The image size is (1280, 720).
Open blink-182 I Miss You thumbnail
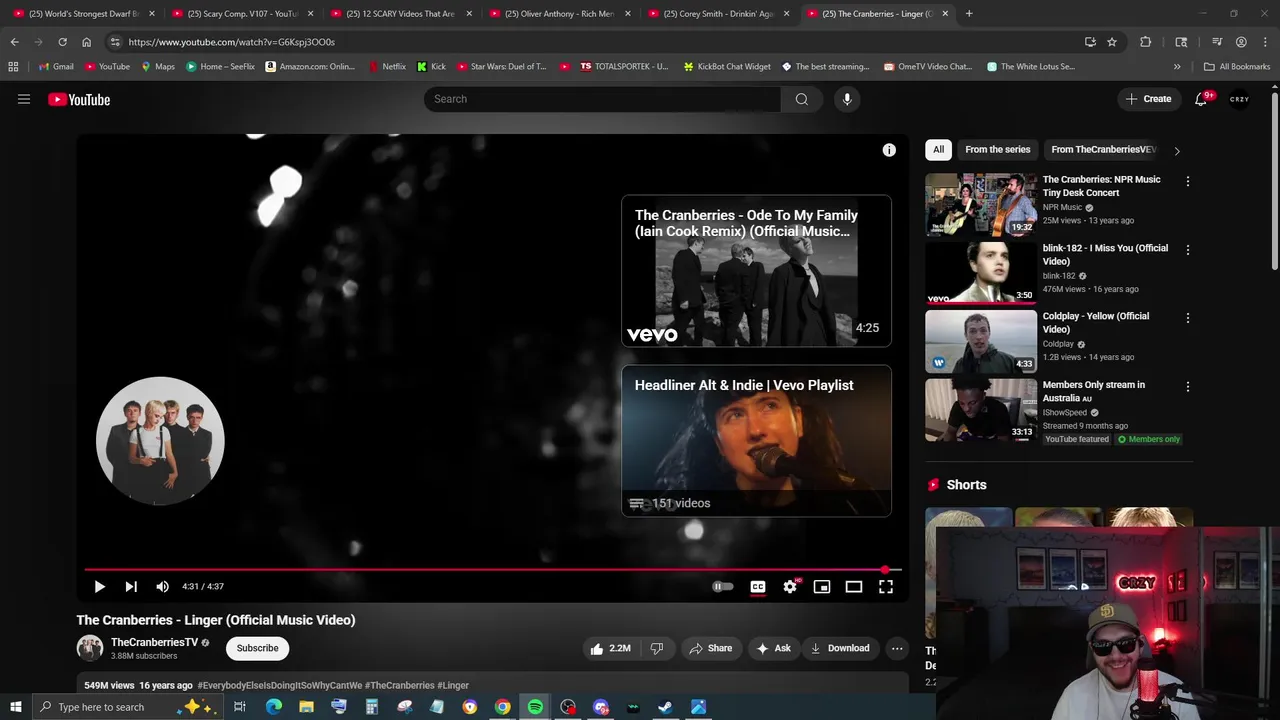tap(981, 273)
